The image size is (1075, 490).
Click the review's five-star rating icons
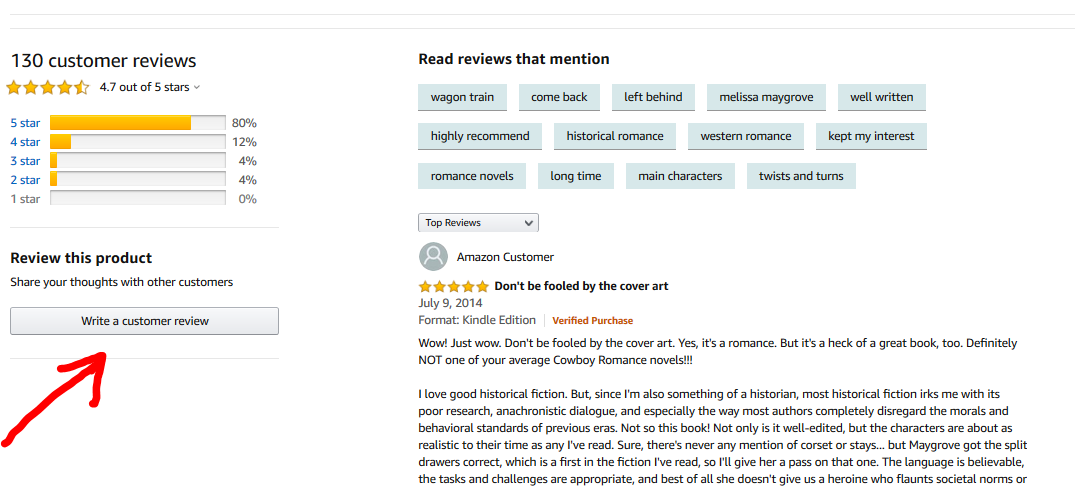click(x=454, y=286)
